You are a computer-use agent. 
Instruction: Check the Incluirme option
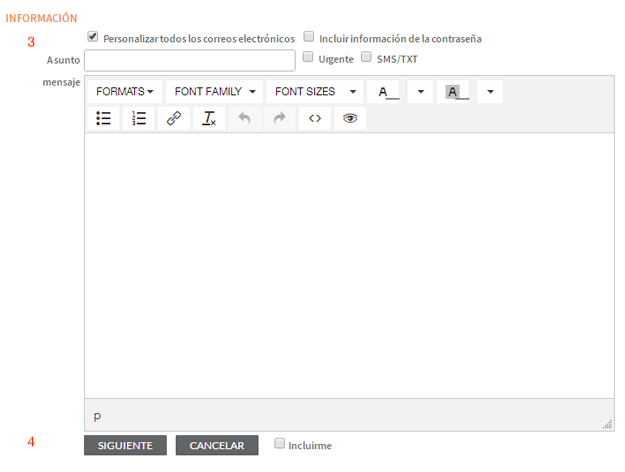tap(279, 443)
